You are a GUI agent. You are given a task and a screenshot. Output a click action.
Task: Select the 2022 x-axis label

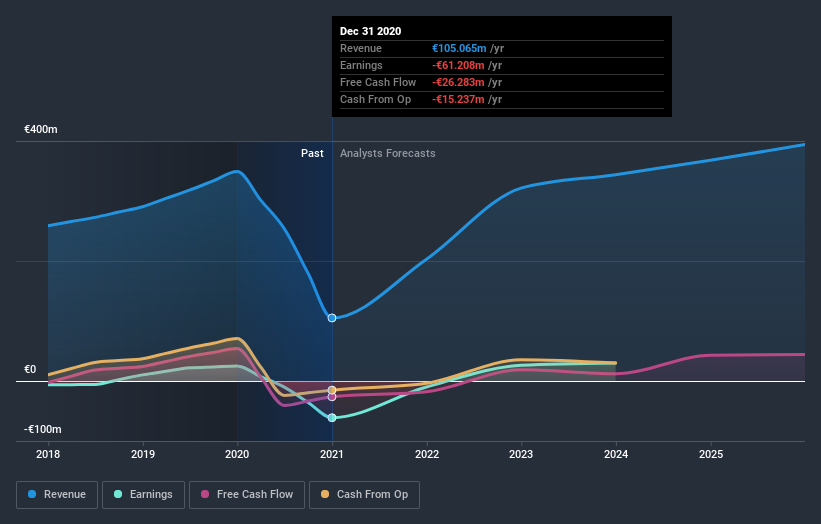[427, 454]
